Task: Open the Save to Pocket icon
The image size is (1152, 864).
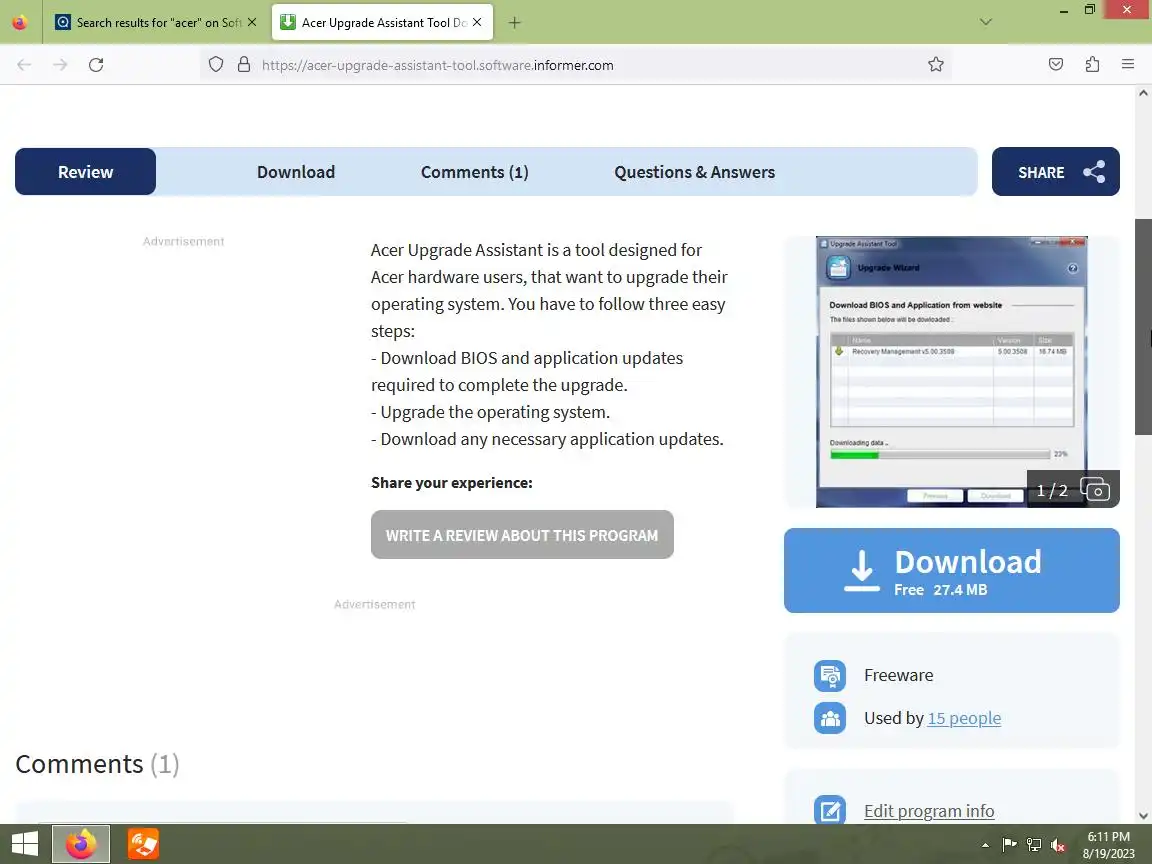Action: (x=1056, y=65)
